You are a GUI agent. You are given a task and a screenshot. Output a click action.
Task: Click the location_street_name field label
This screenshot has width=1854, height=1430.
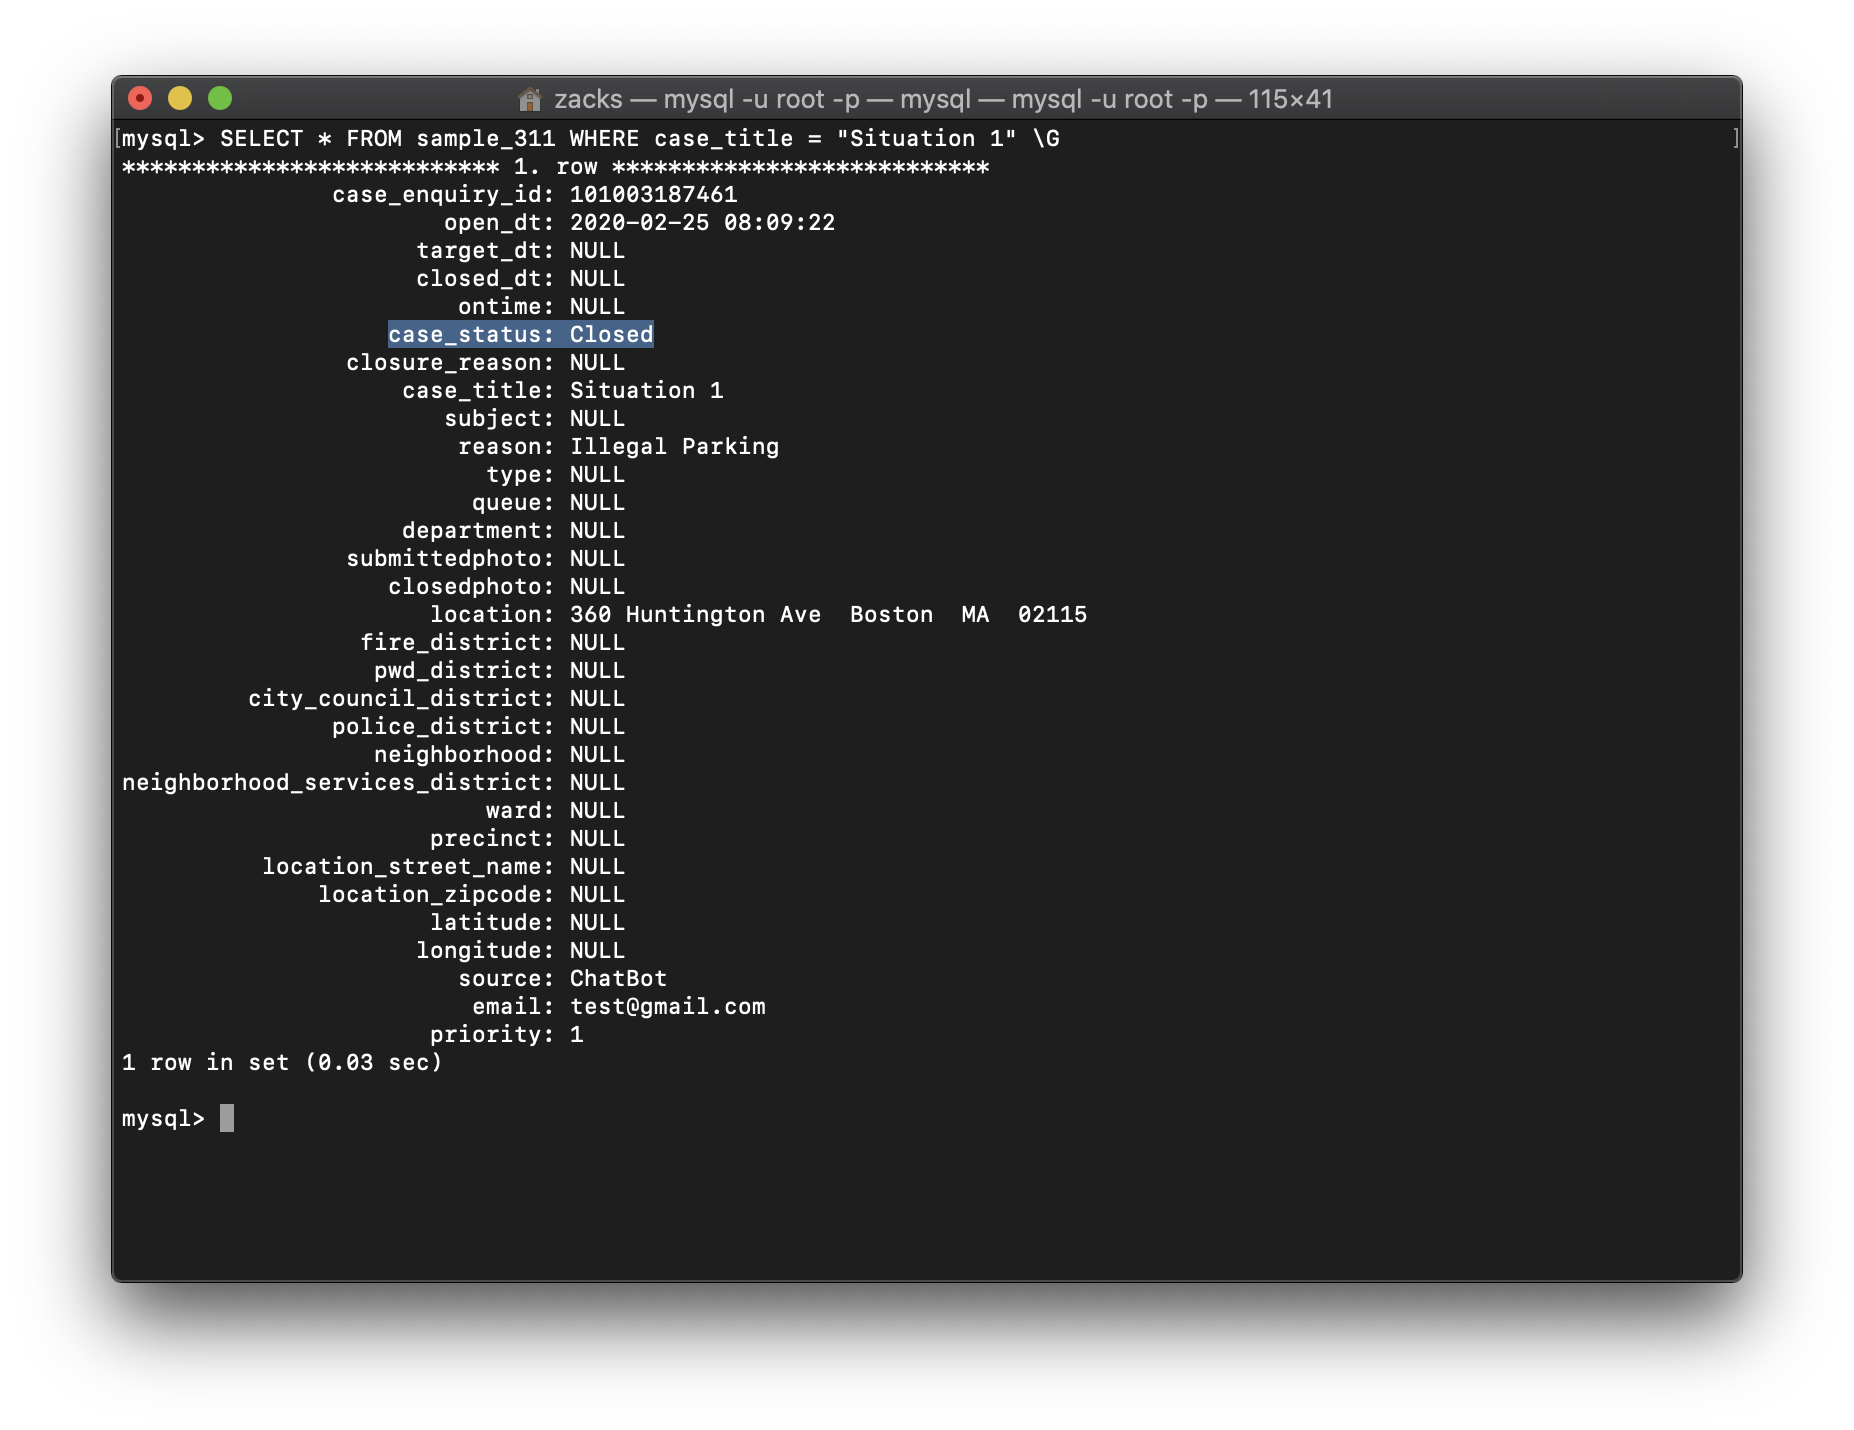coord(408,867)
